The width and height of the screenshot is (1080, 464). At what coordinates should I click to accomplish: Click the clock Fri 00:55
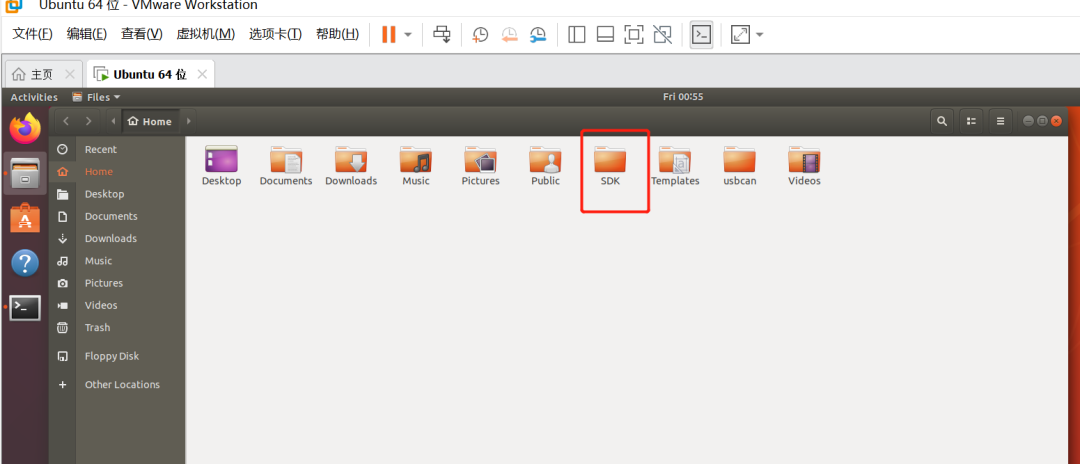pos(683,97)
